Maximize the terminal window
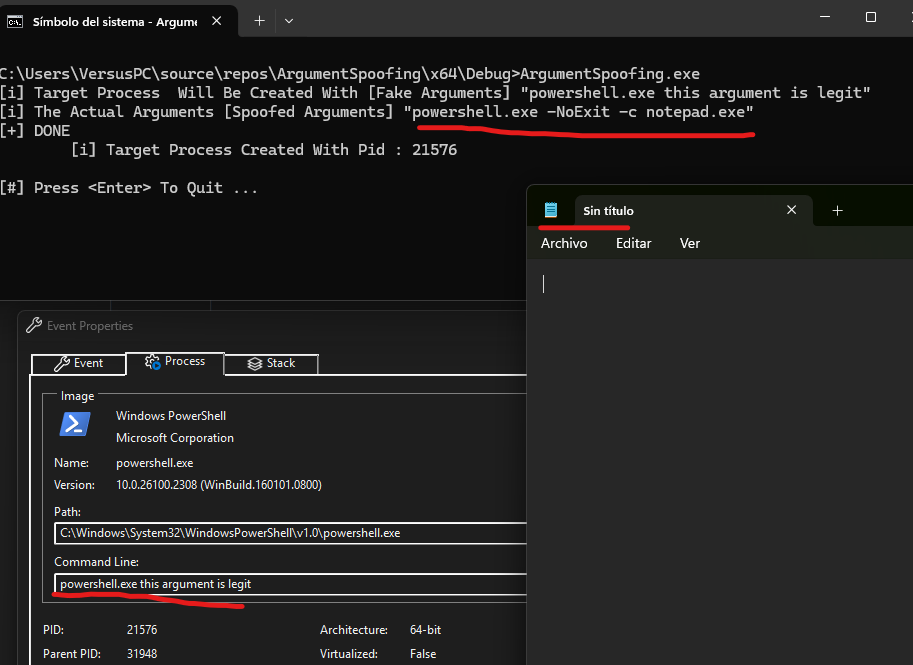913x665 pixels. click(x=871, y=17)
